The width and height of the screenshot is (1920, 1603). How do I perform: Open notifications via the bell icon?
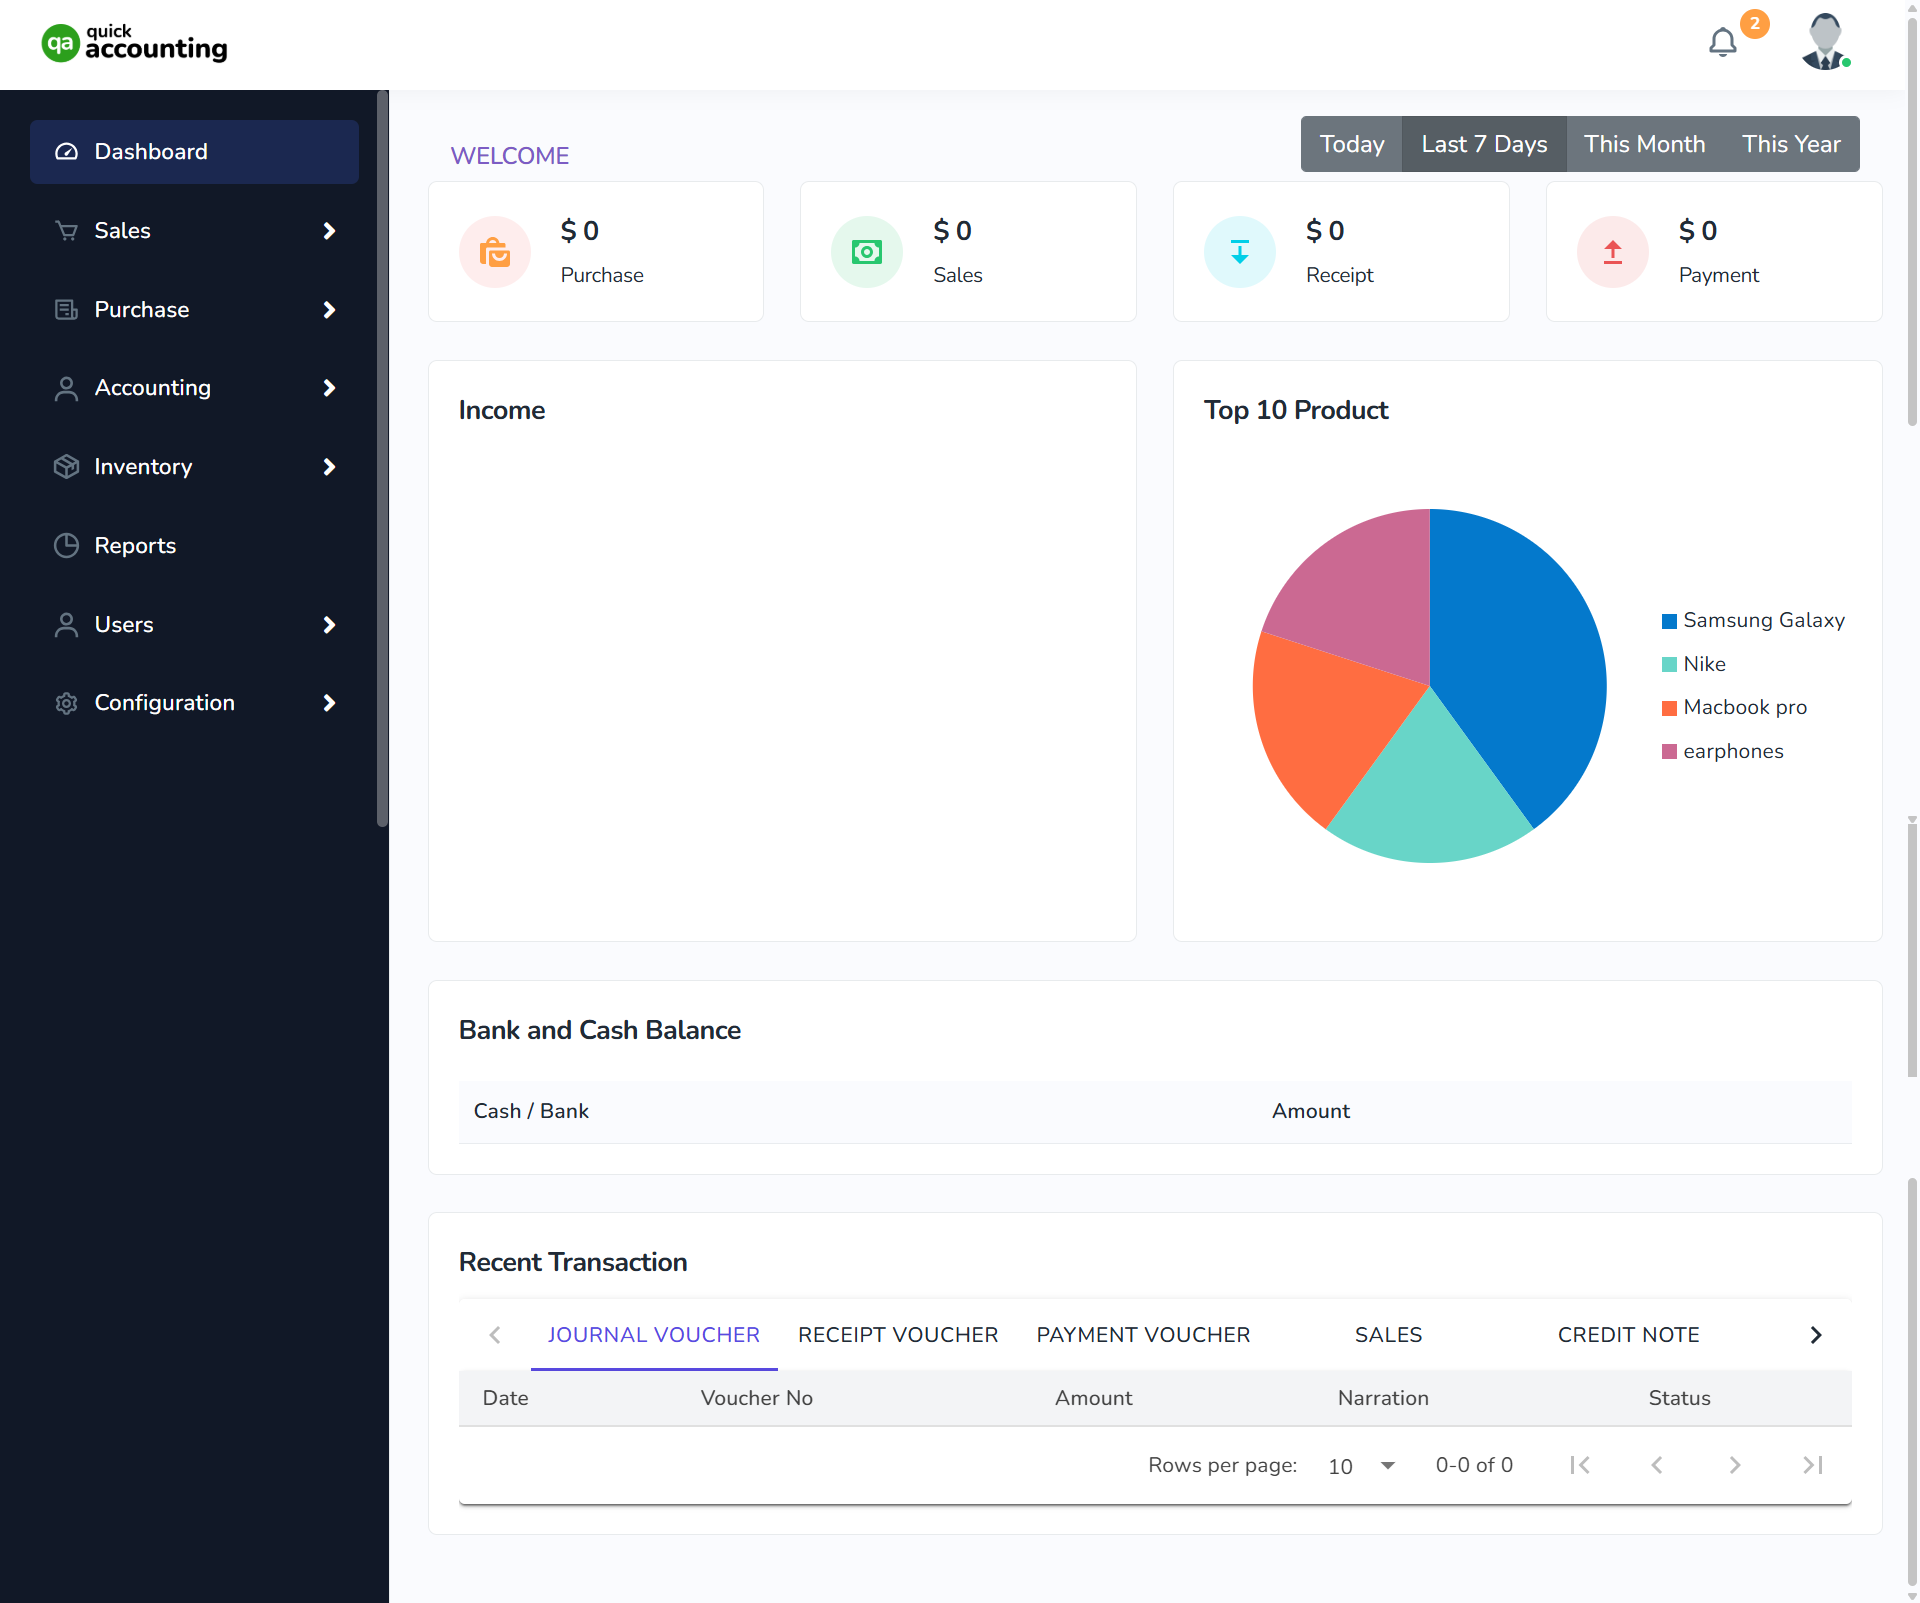click(x=1722, y=42)
